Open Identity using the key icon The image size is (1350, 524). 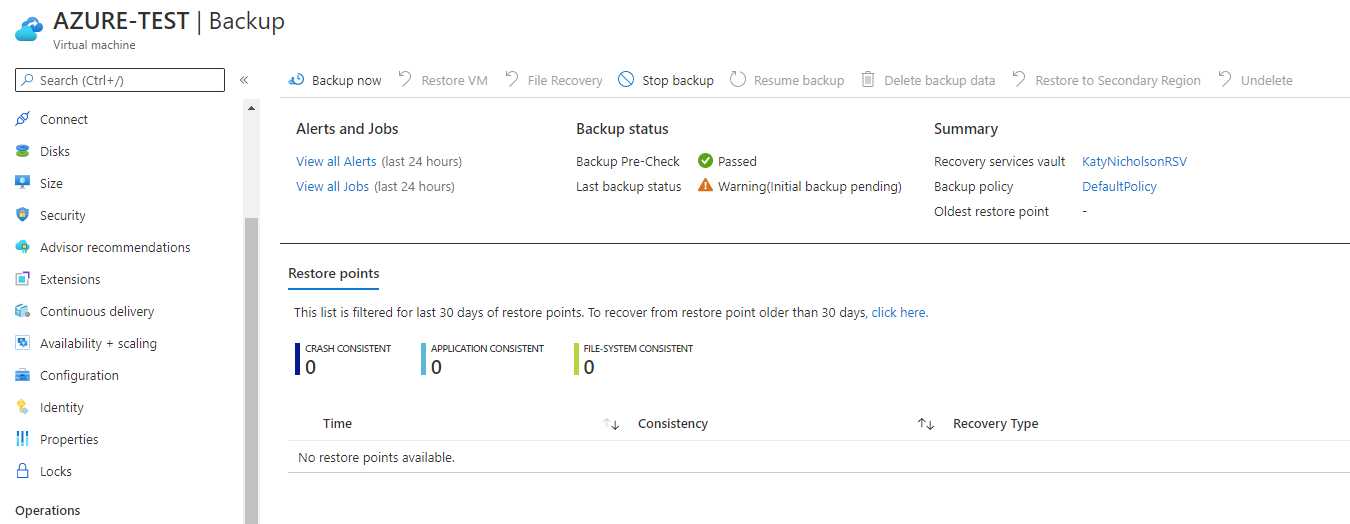(22, 407)
